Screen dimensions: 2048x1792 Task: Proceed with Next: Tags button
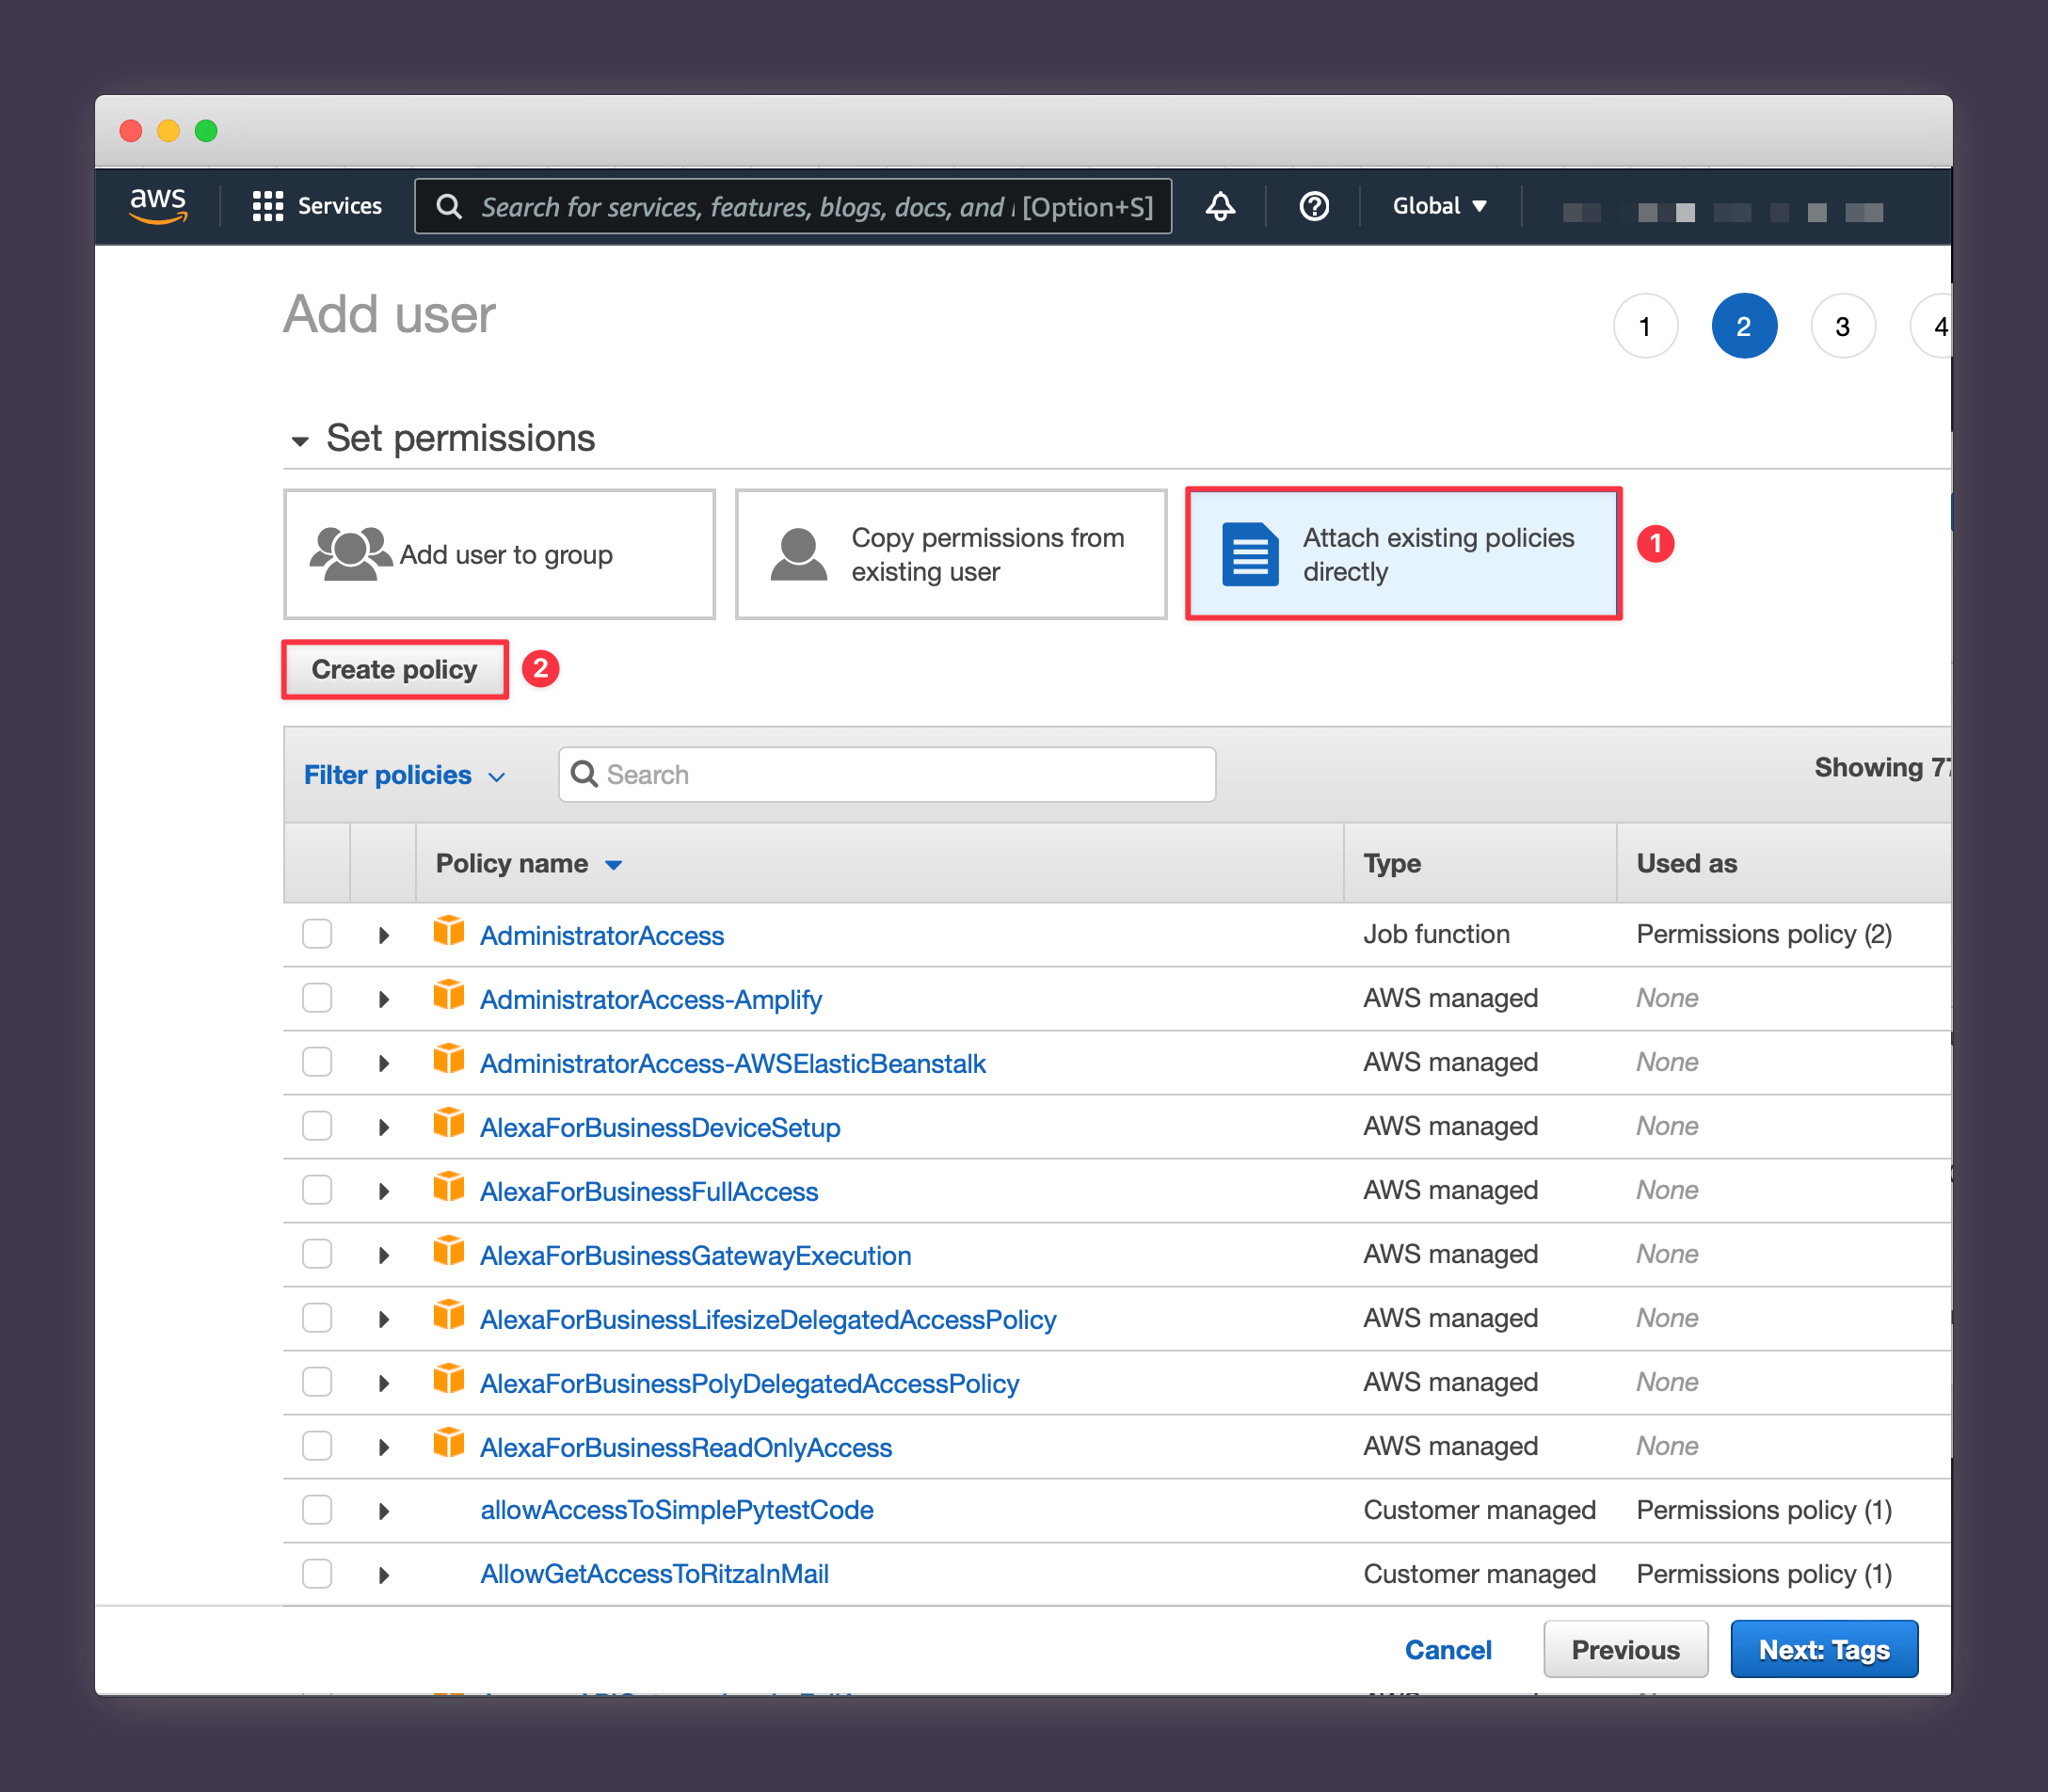coord(1824,1650)
